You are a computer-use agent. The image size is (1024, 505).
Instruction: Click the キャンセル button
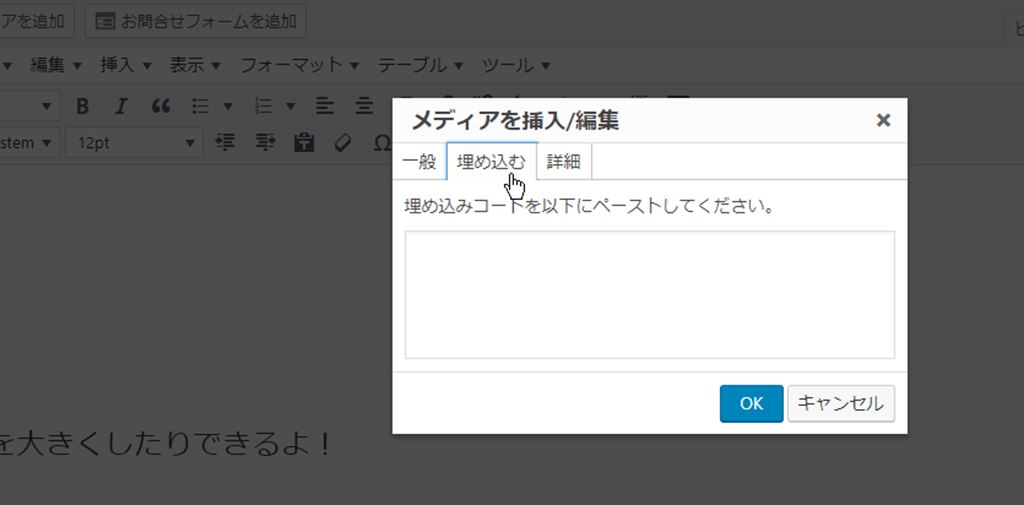pyautogui.click(x=840, y=404)
